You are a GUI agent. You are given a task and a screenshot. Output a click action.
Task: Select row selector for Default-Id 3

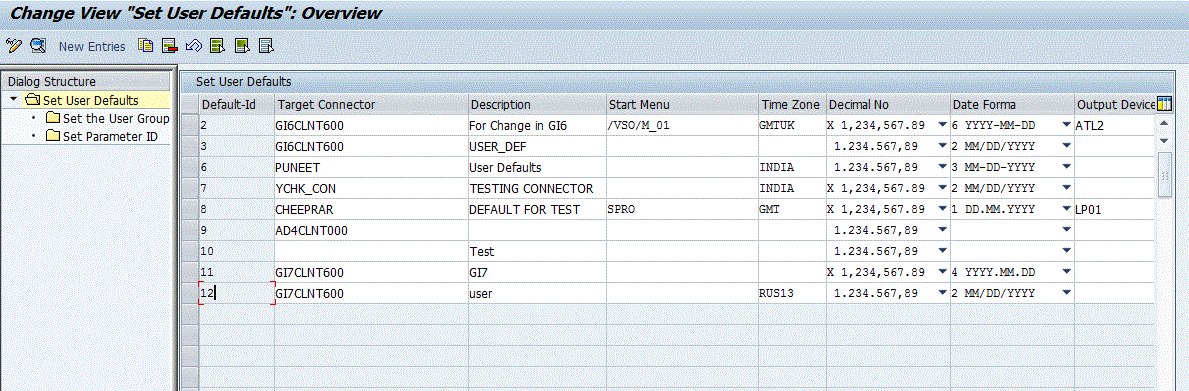(x=190, y=146)
